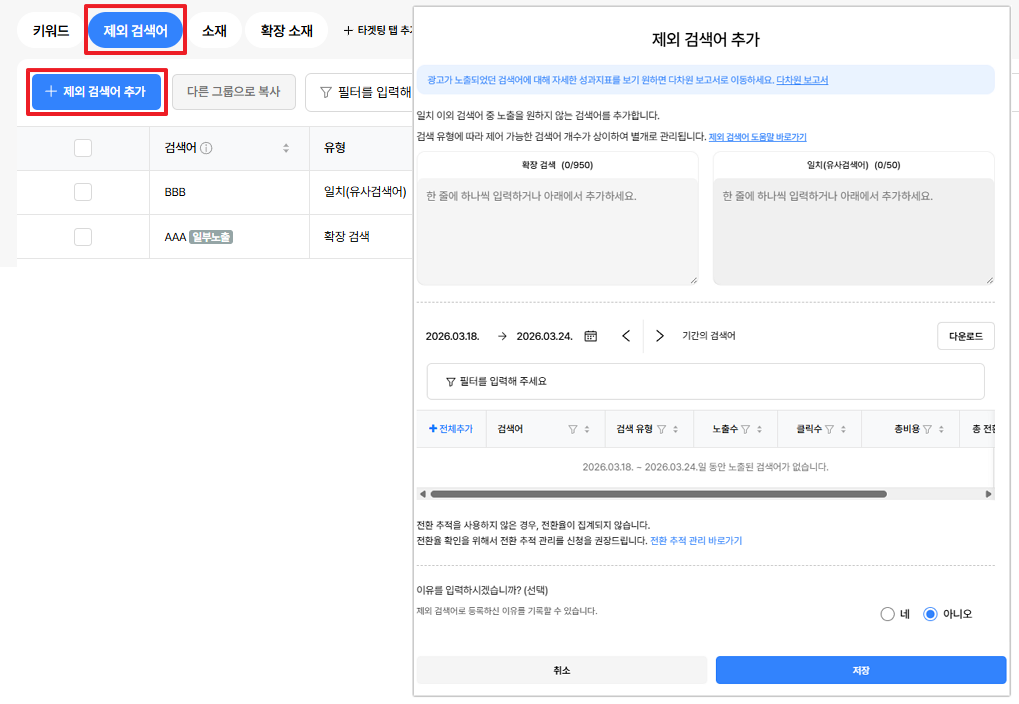Click the 취소 button
Screen dimensions: 1019x704
[561, 670]
